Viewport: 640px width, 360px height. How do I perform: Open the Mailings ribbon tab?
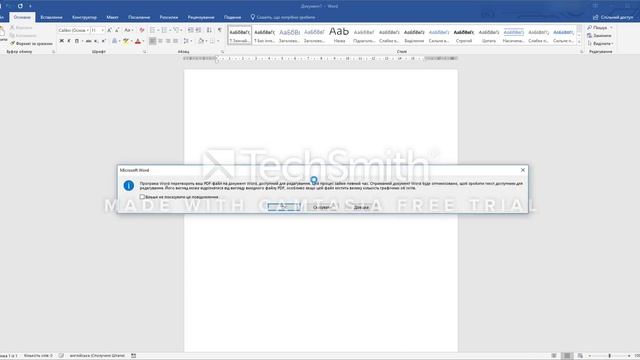tap(169, 17)
